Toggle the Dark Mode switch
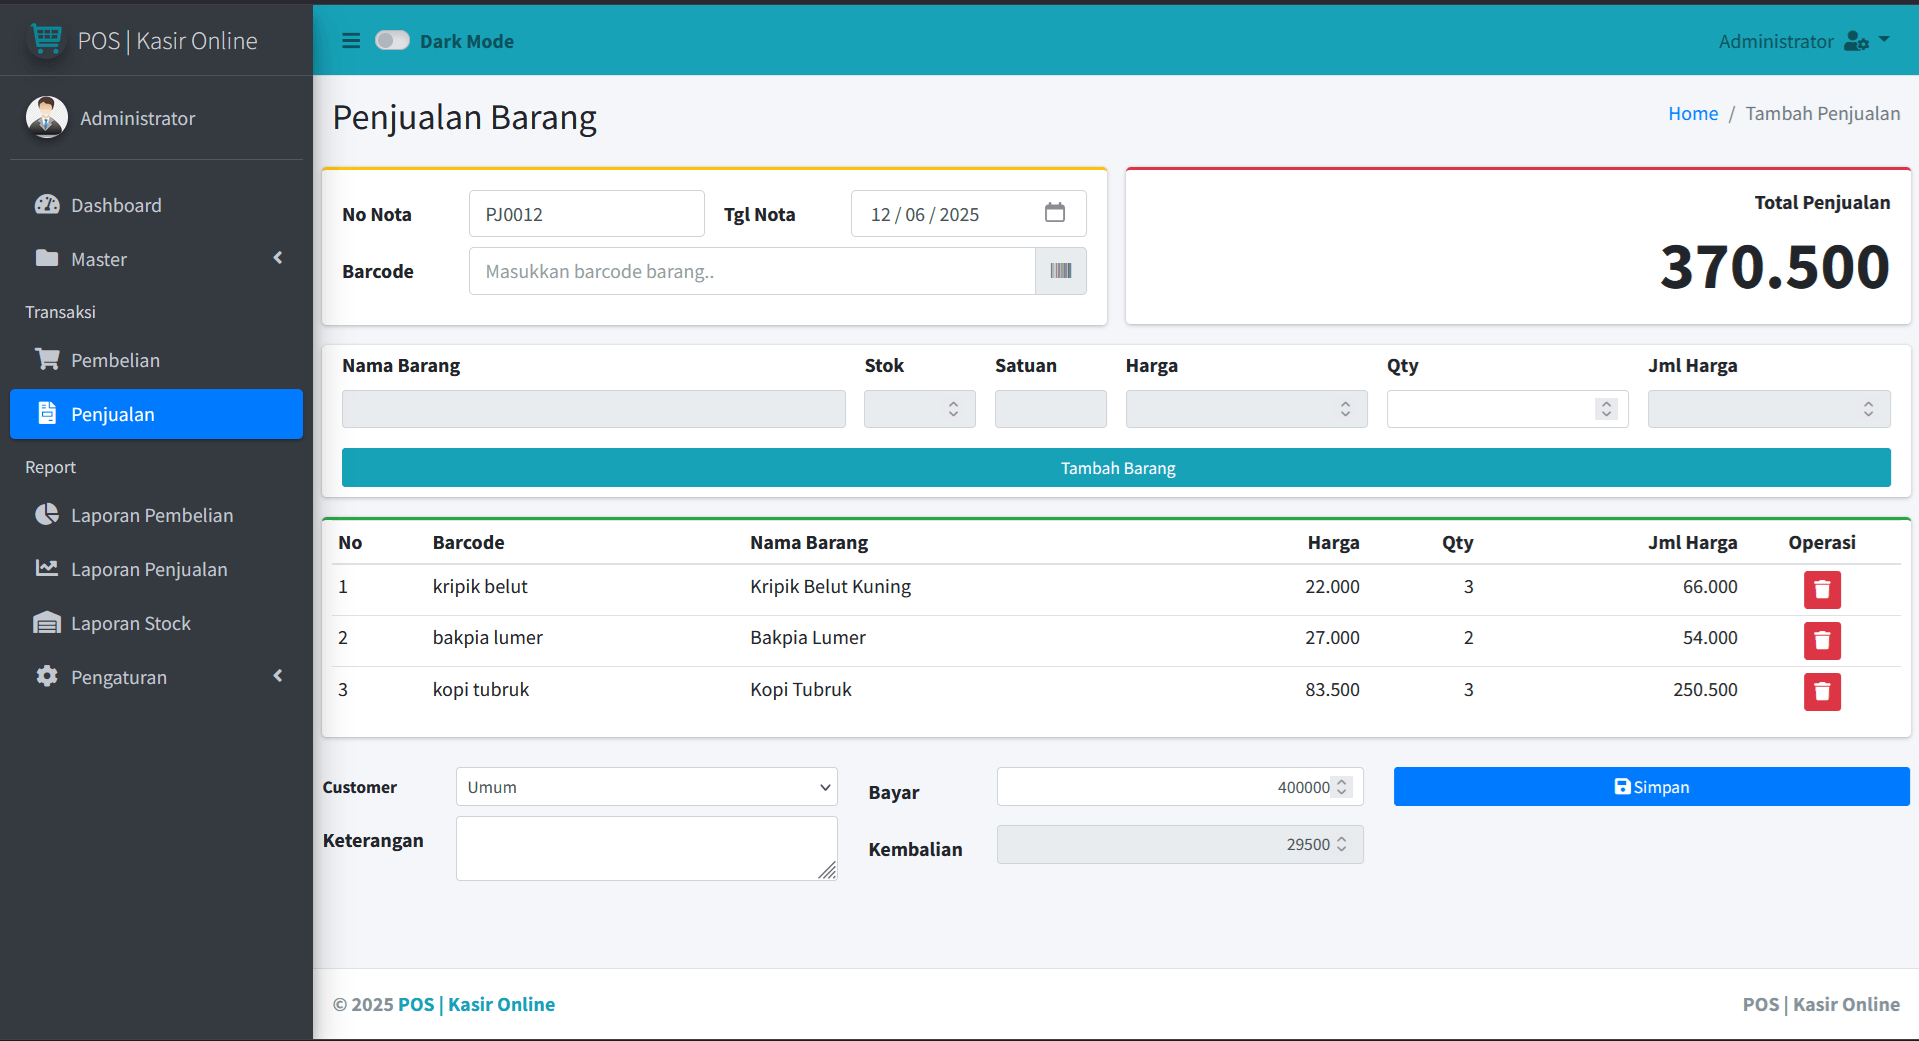The height and width of the screenshot is (1041, 1919). [x=392, y=40]
